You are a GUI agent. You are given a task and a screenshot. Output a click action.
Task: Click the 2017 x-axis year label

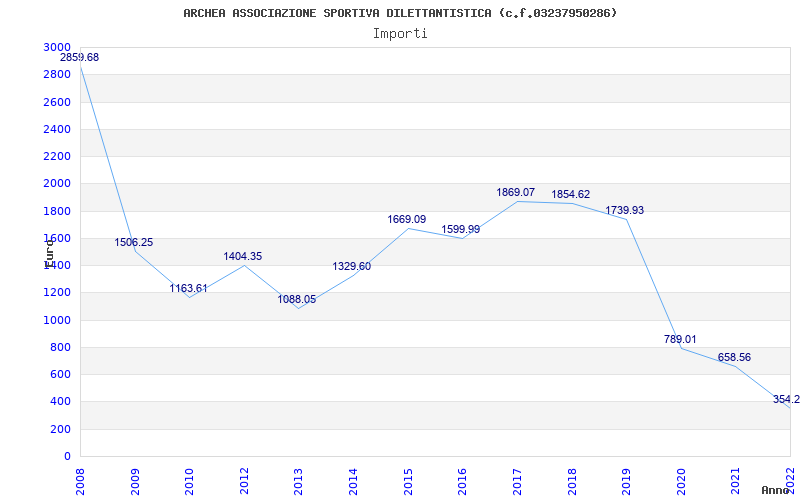coord(517,481)
